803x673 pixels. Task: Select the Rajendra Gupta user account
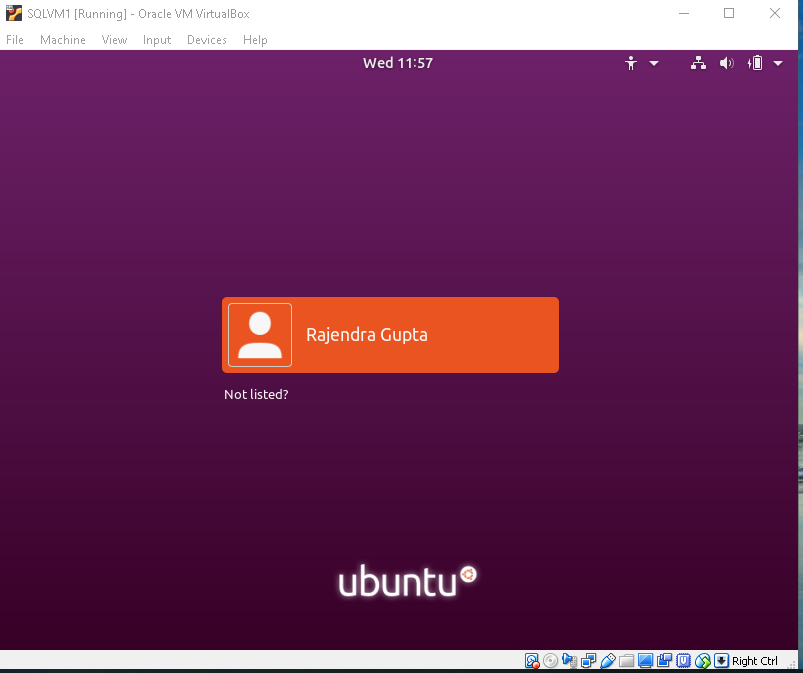[390, 335]
